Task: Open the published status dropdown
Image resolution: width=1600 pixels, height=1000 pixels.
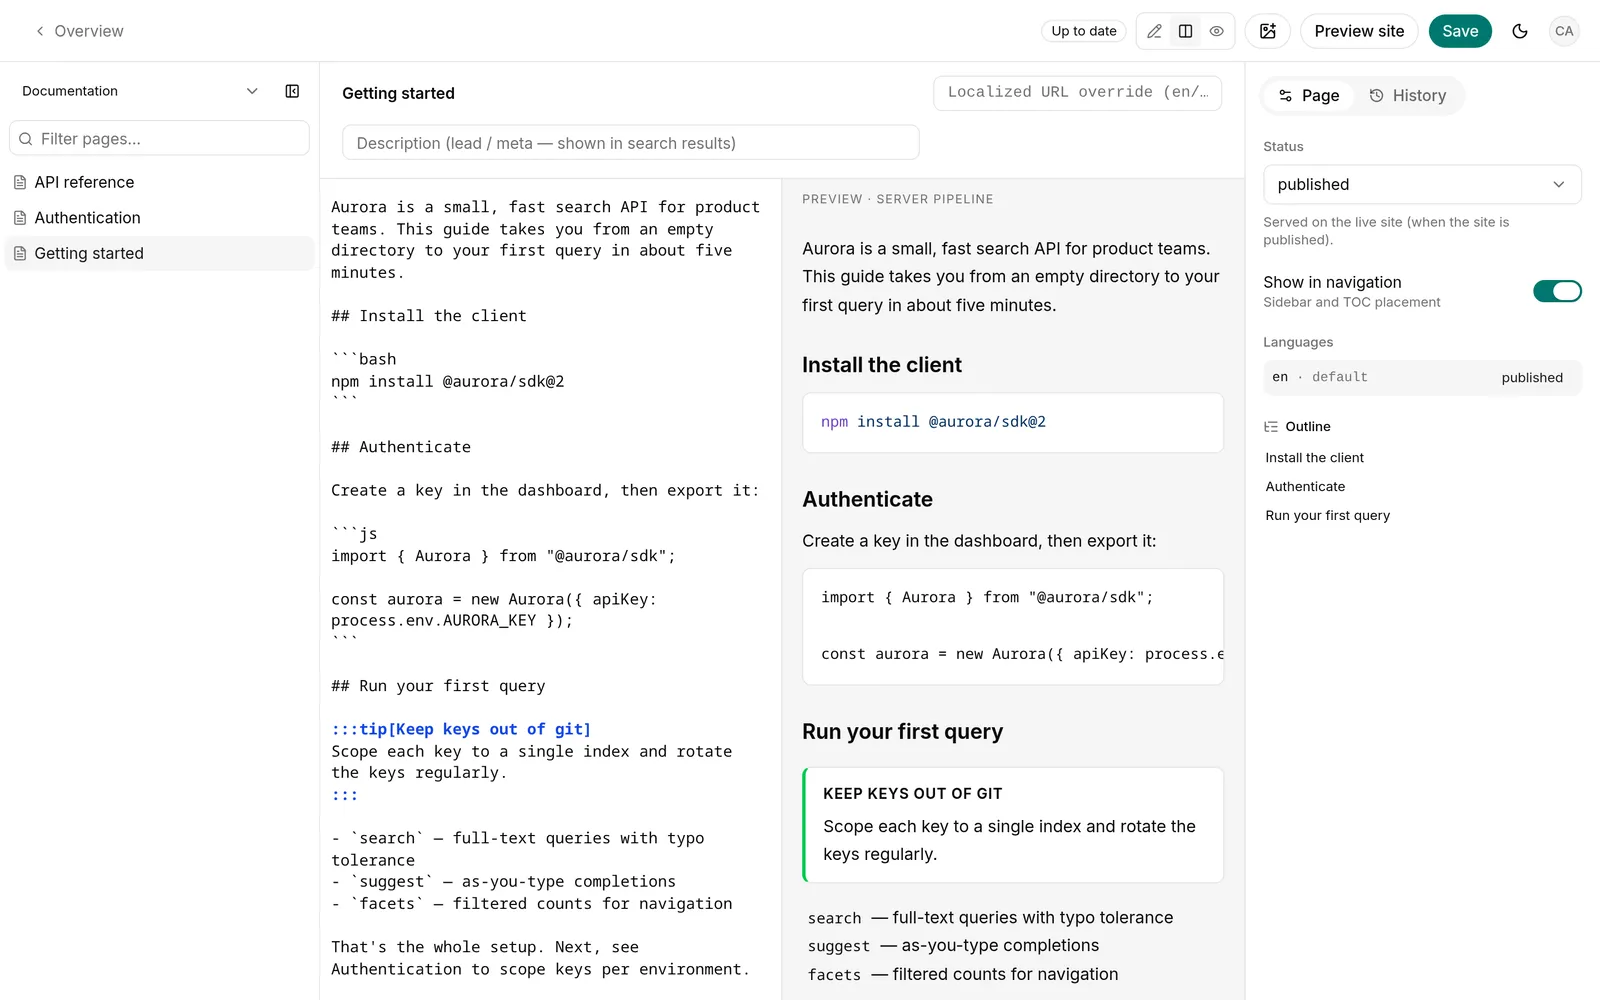Action: click(x=1422, y=185)
